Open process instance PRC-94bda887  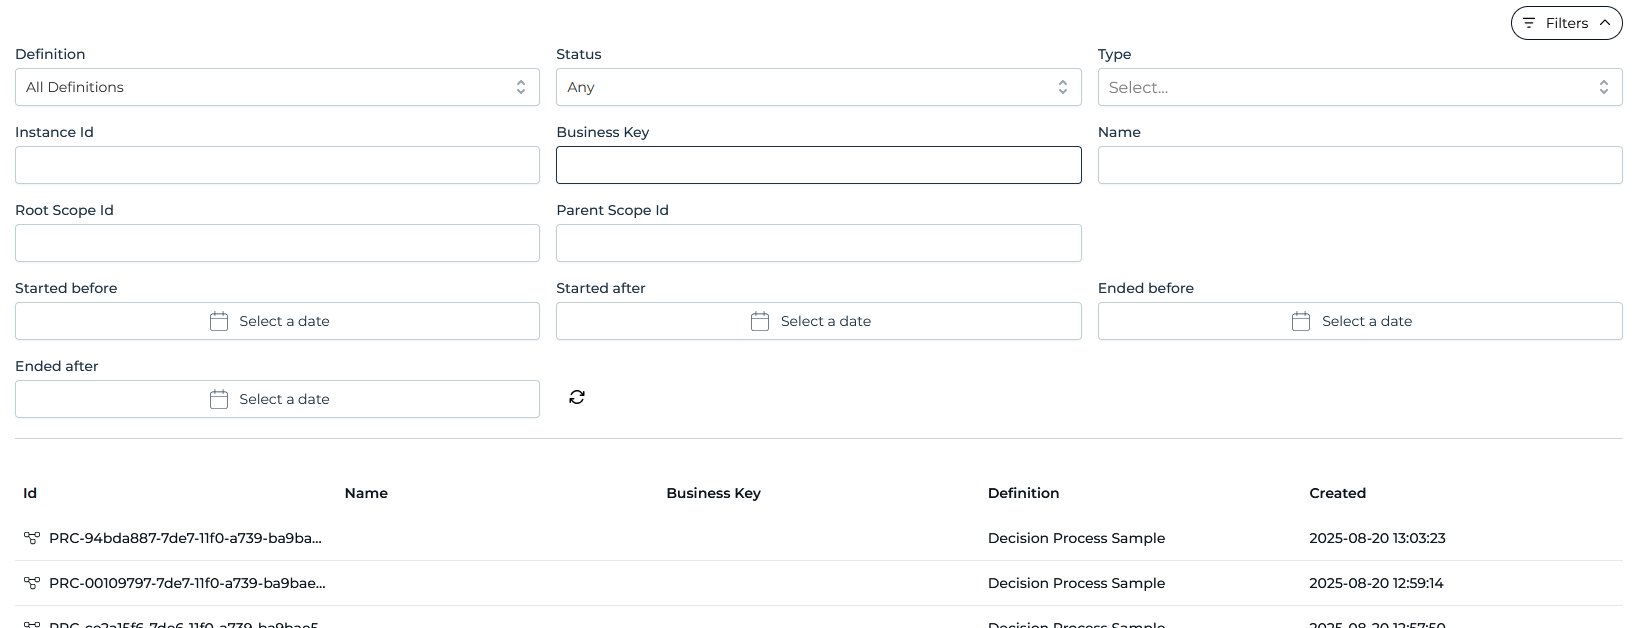[185, 538]
